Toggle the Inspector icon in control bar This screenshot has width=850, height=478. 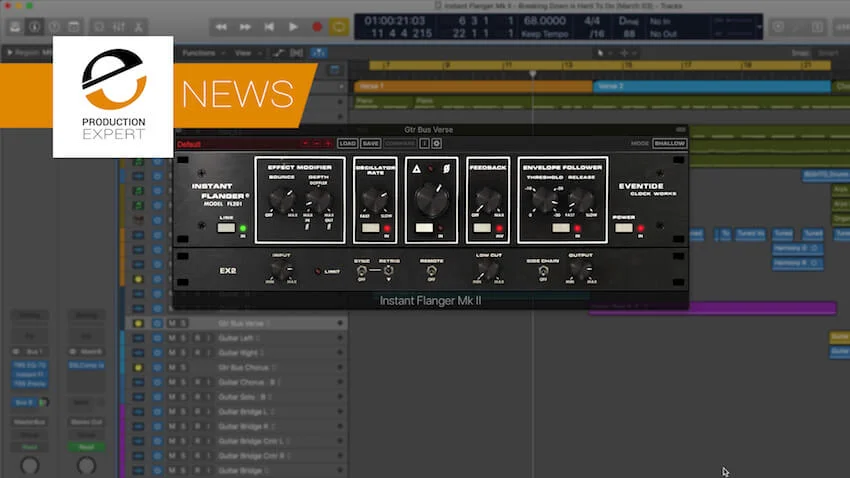(35, 27)
